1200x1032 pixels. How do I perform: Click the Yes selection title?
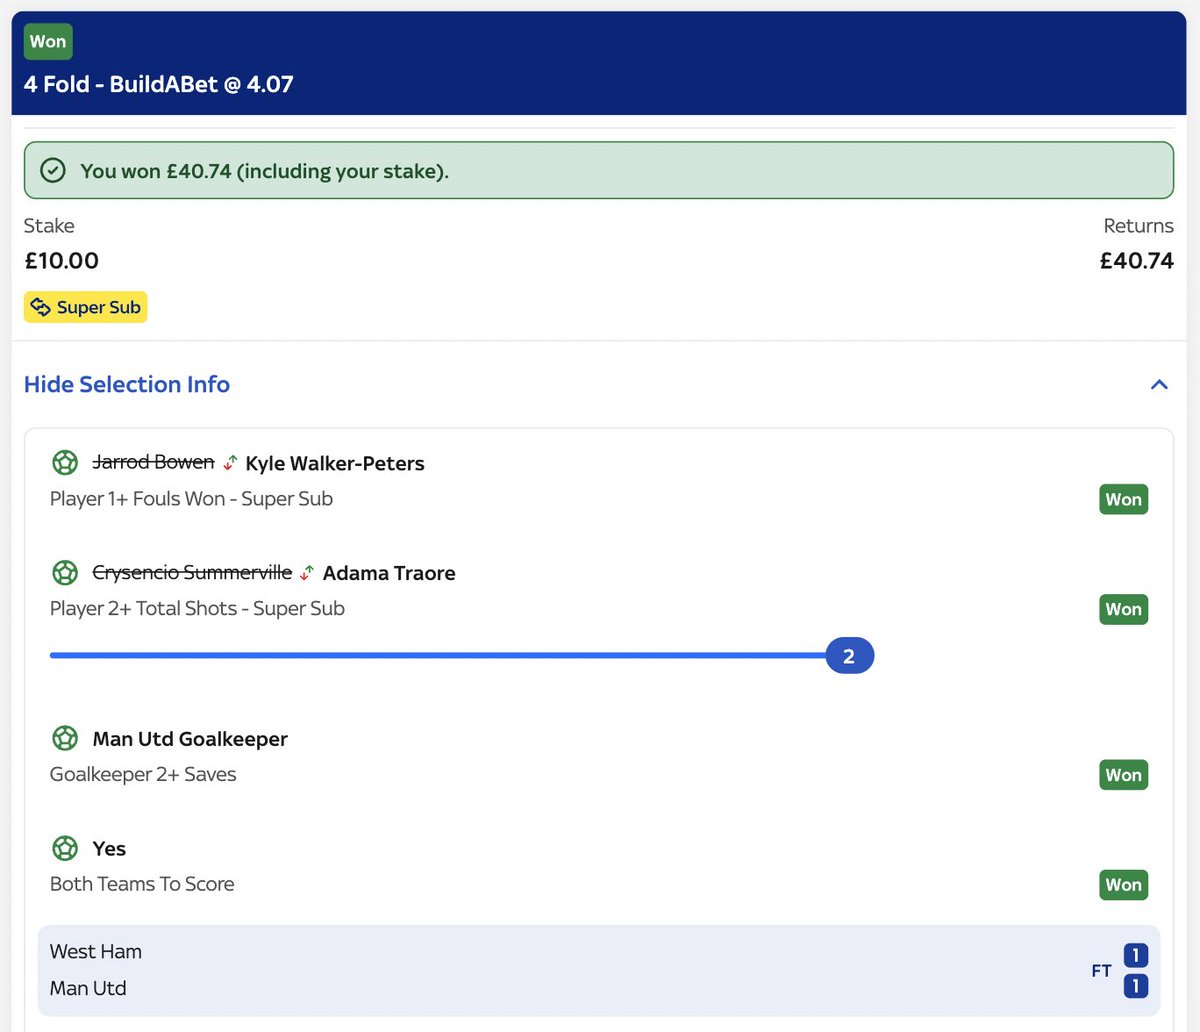[109, 849]
